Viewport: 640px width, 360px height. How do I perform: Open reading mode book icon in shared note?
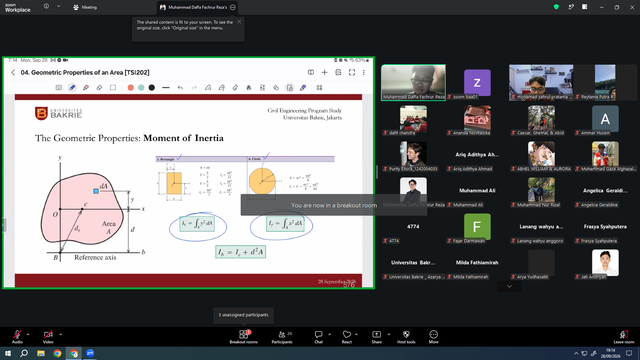tap(311, 72)
